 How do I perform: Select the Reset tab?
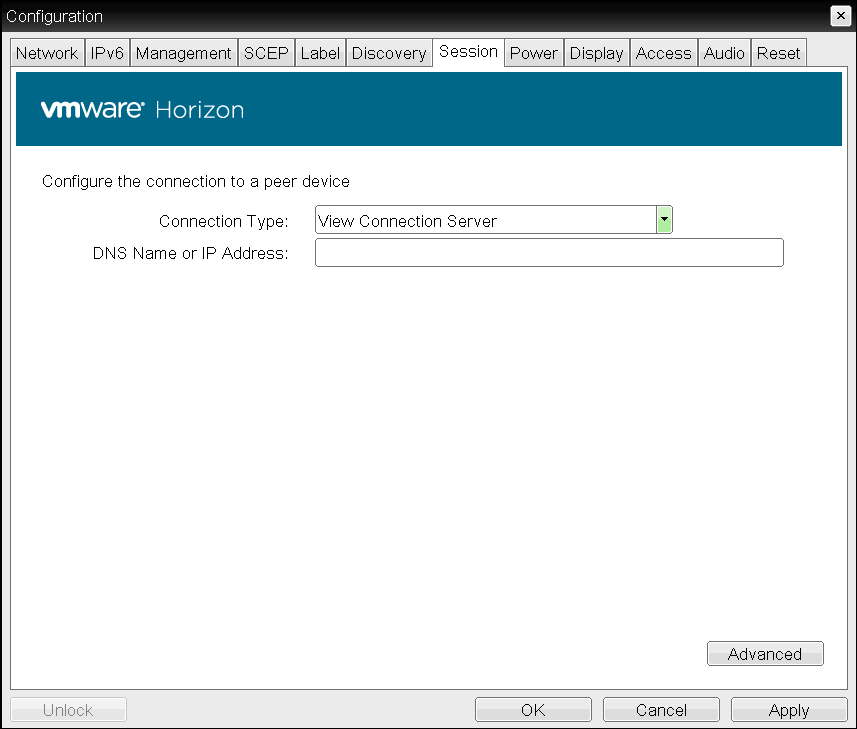point(778,53)
